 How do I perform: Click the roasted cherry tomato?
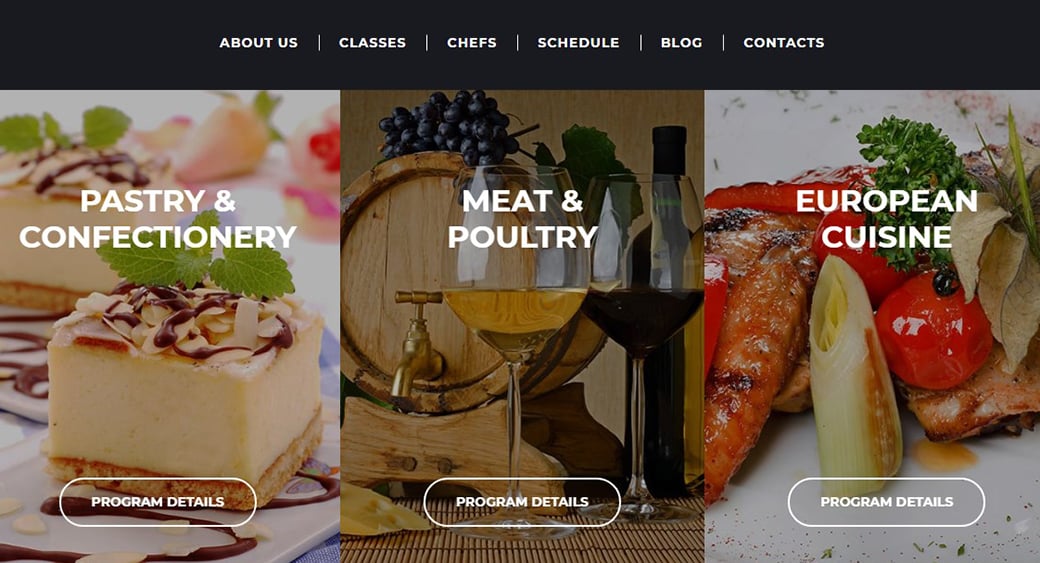click(x=934, y=330)
